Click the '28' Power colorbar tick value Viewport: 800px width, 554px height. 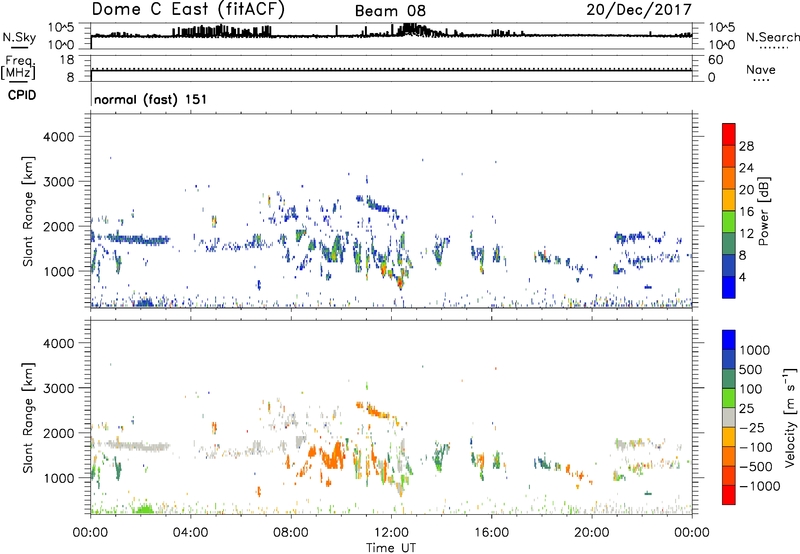pos(746,146)
